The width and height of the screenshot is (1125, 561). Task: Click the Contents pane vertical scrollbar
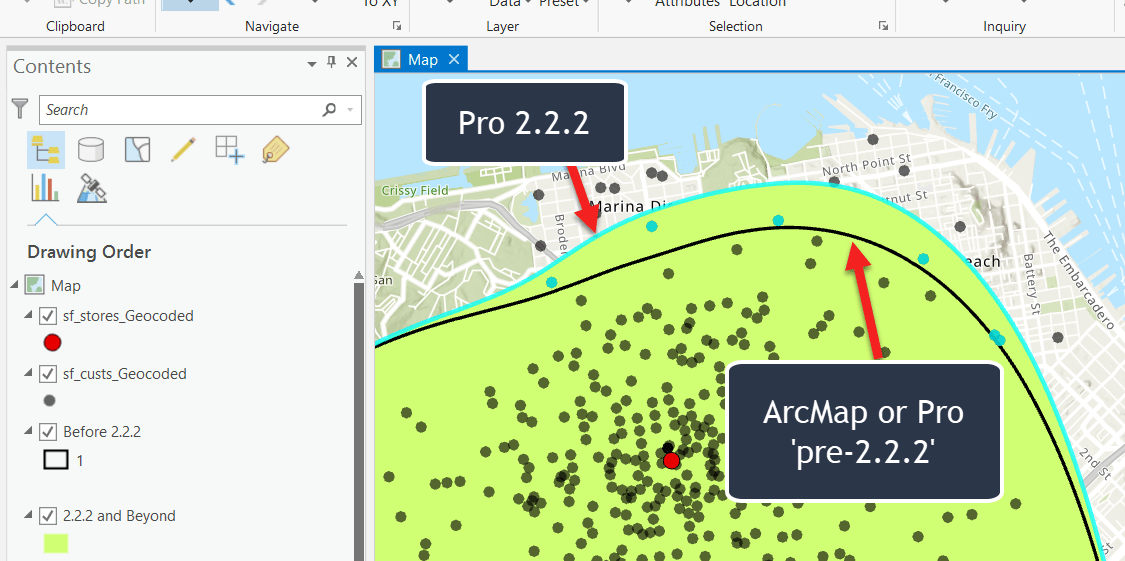[359, 416]
